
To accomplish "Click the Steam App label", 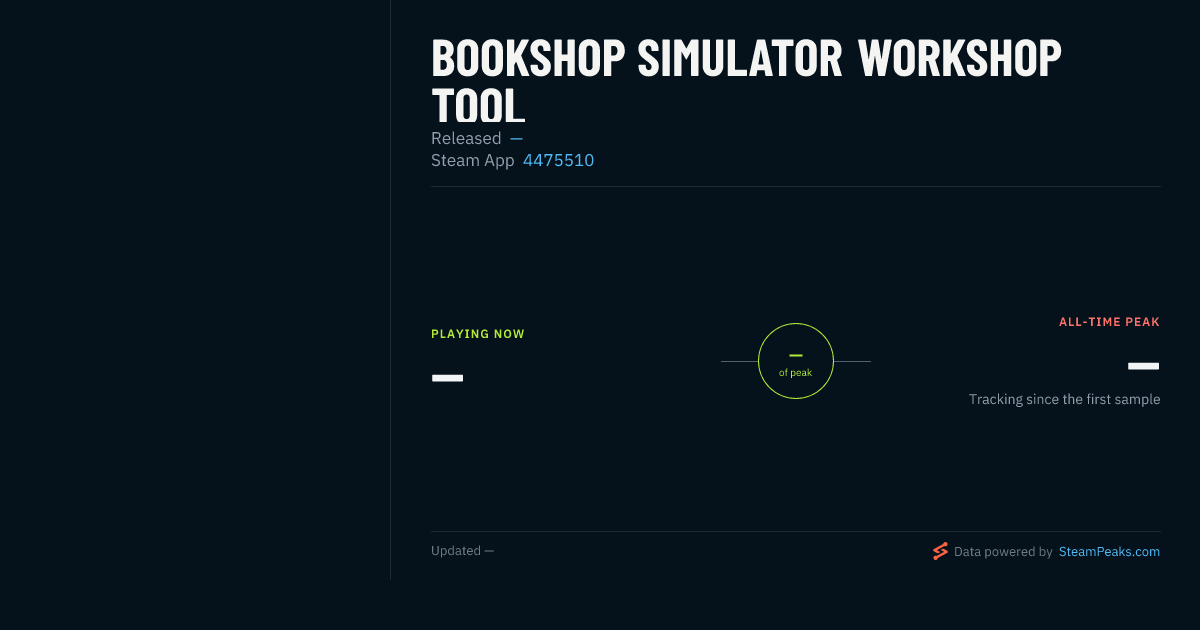I will (x=473, y=160).
